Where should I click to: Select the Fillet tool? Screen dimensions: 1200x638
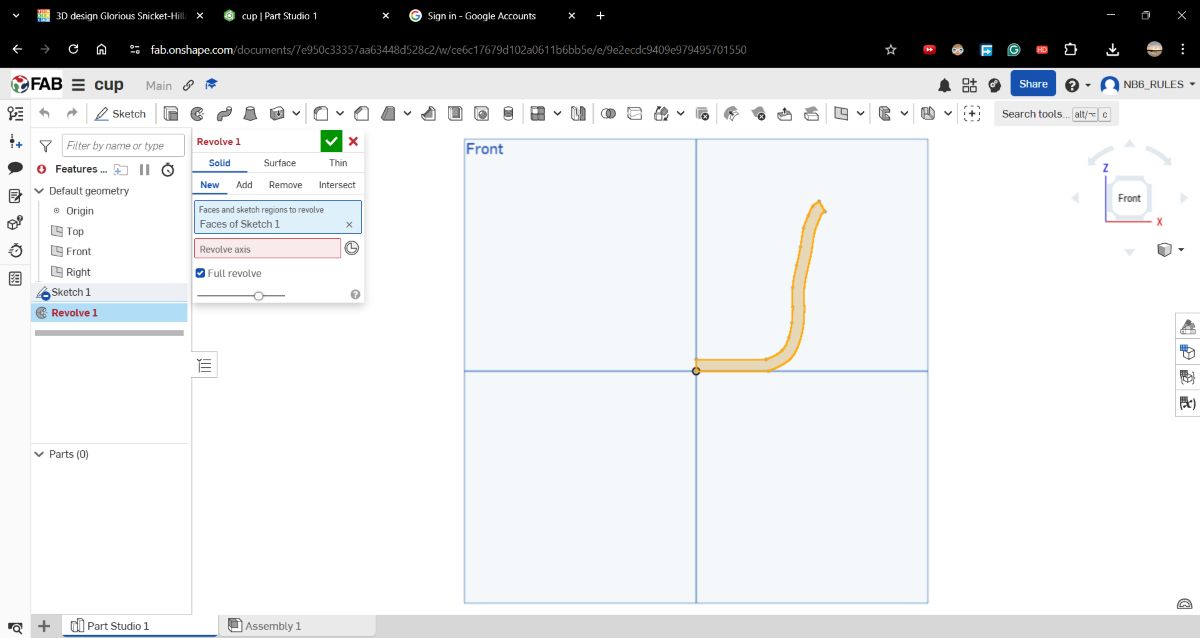322,113
